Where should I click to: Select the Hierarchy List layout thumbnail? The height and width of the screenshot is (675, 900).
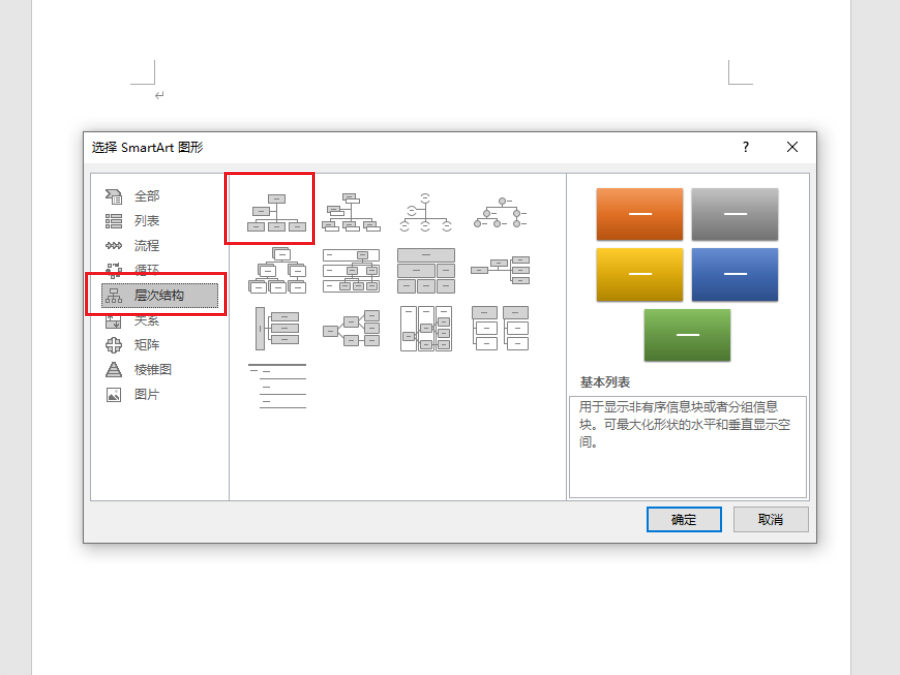tap(500, 328)
